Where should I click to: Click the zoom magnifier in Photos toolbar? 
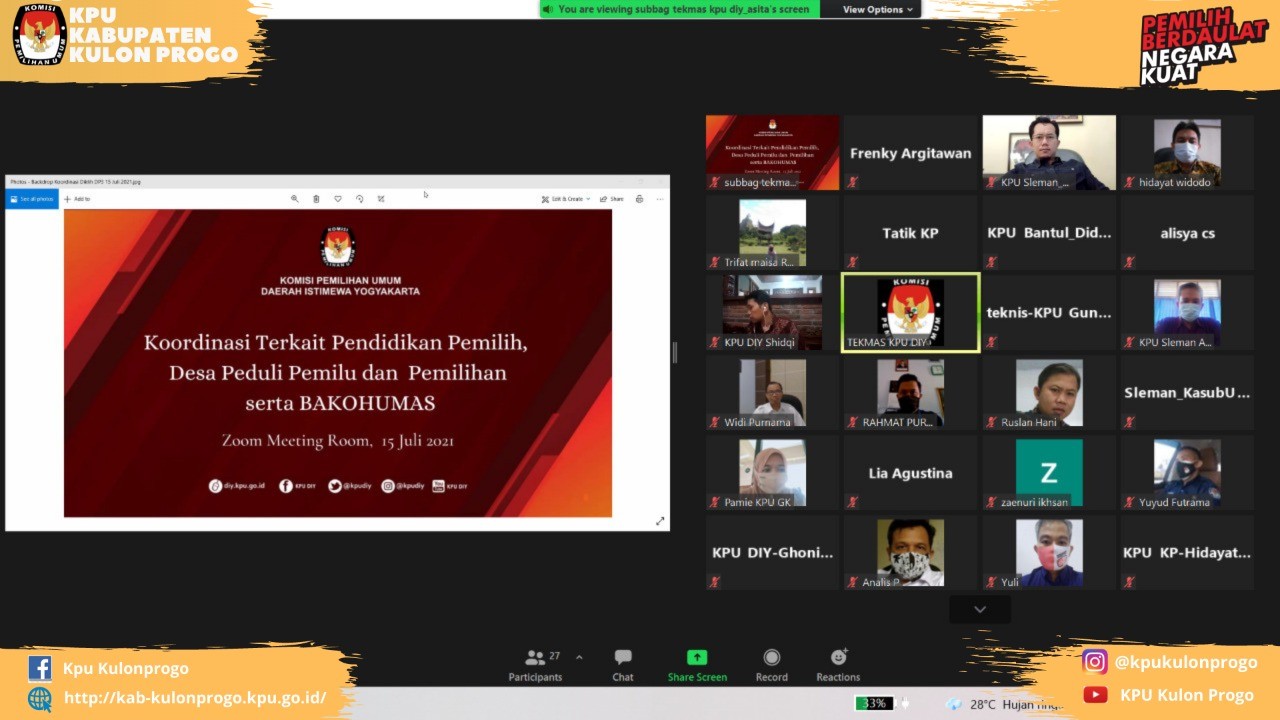click(x=295, y=199)
